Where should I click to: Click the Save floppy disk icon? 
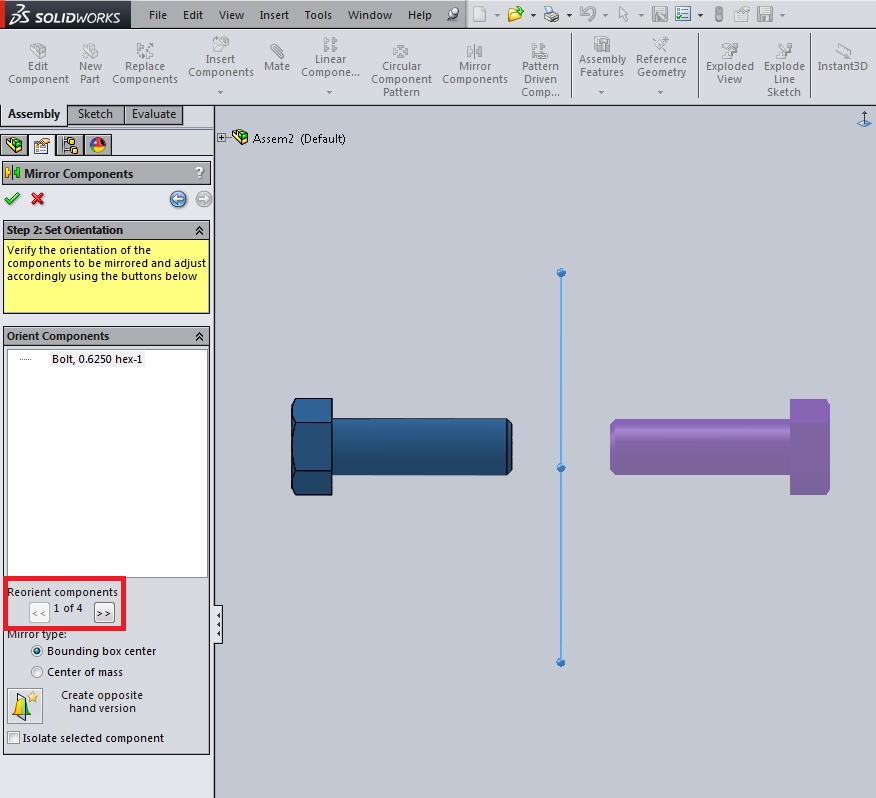pyautogui.click(x=765, y=14)
